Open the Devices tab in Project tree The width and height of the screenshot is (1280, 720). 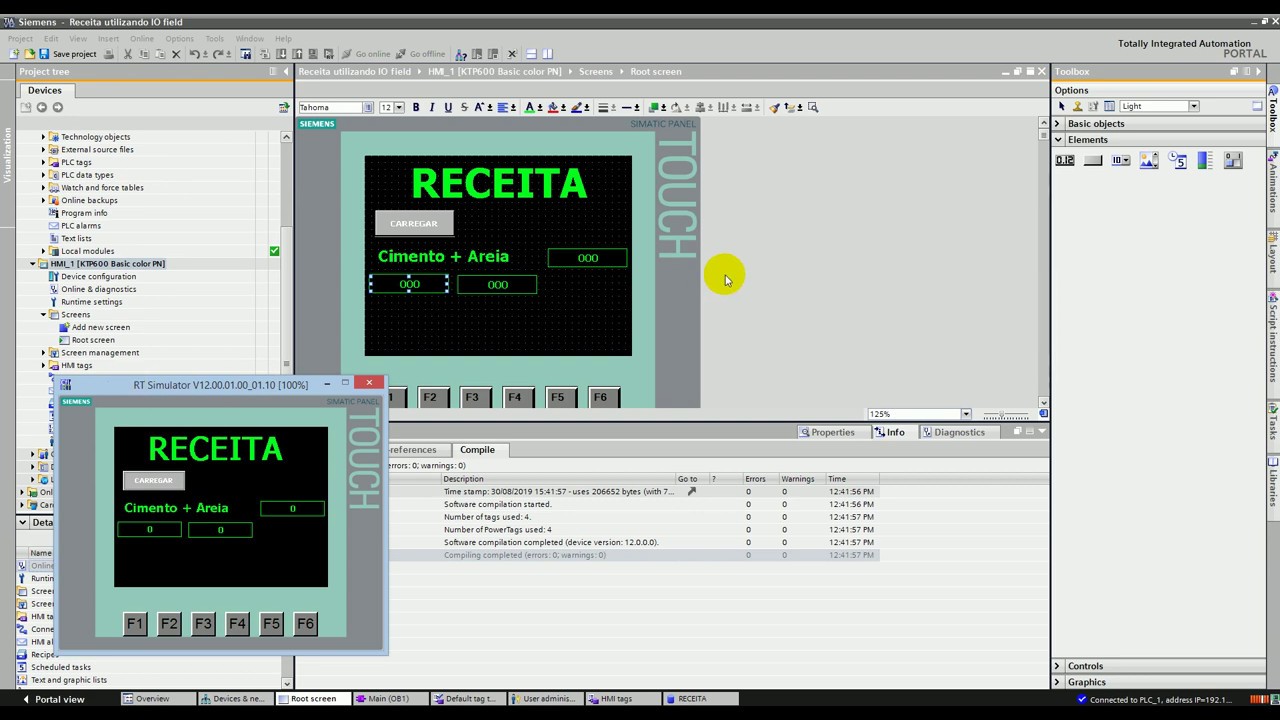[44, 90]
